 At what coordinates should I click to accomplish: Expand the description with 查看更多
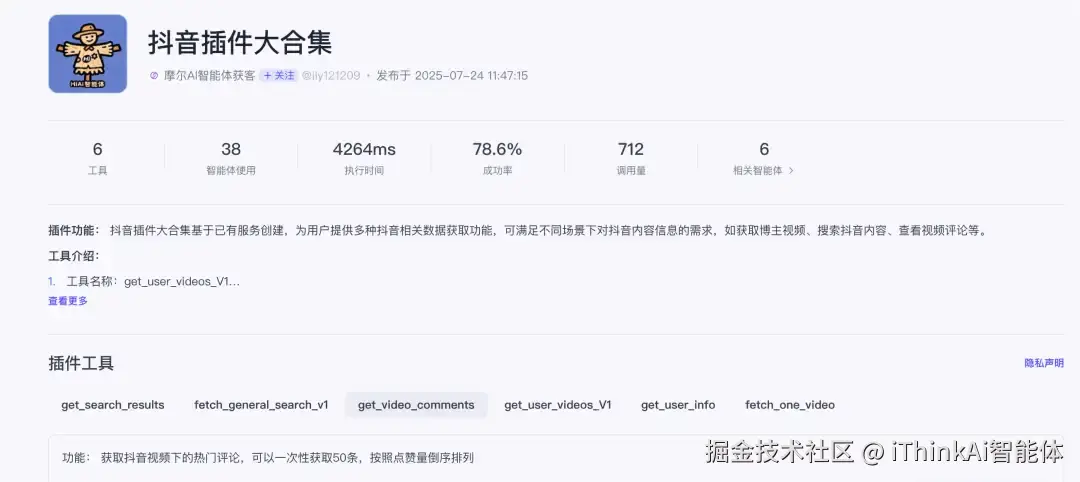(68, 301)
